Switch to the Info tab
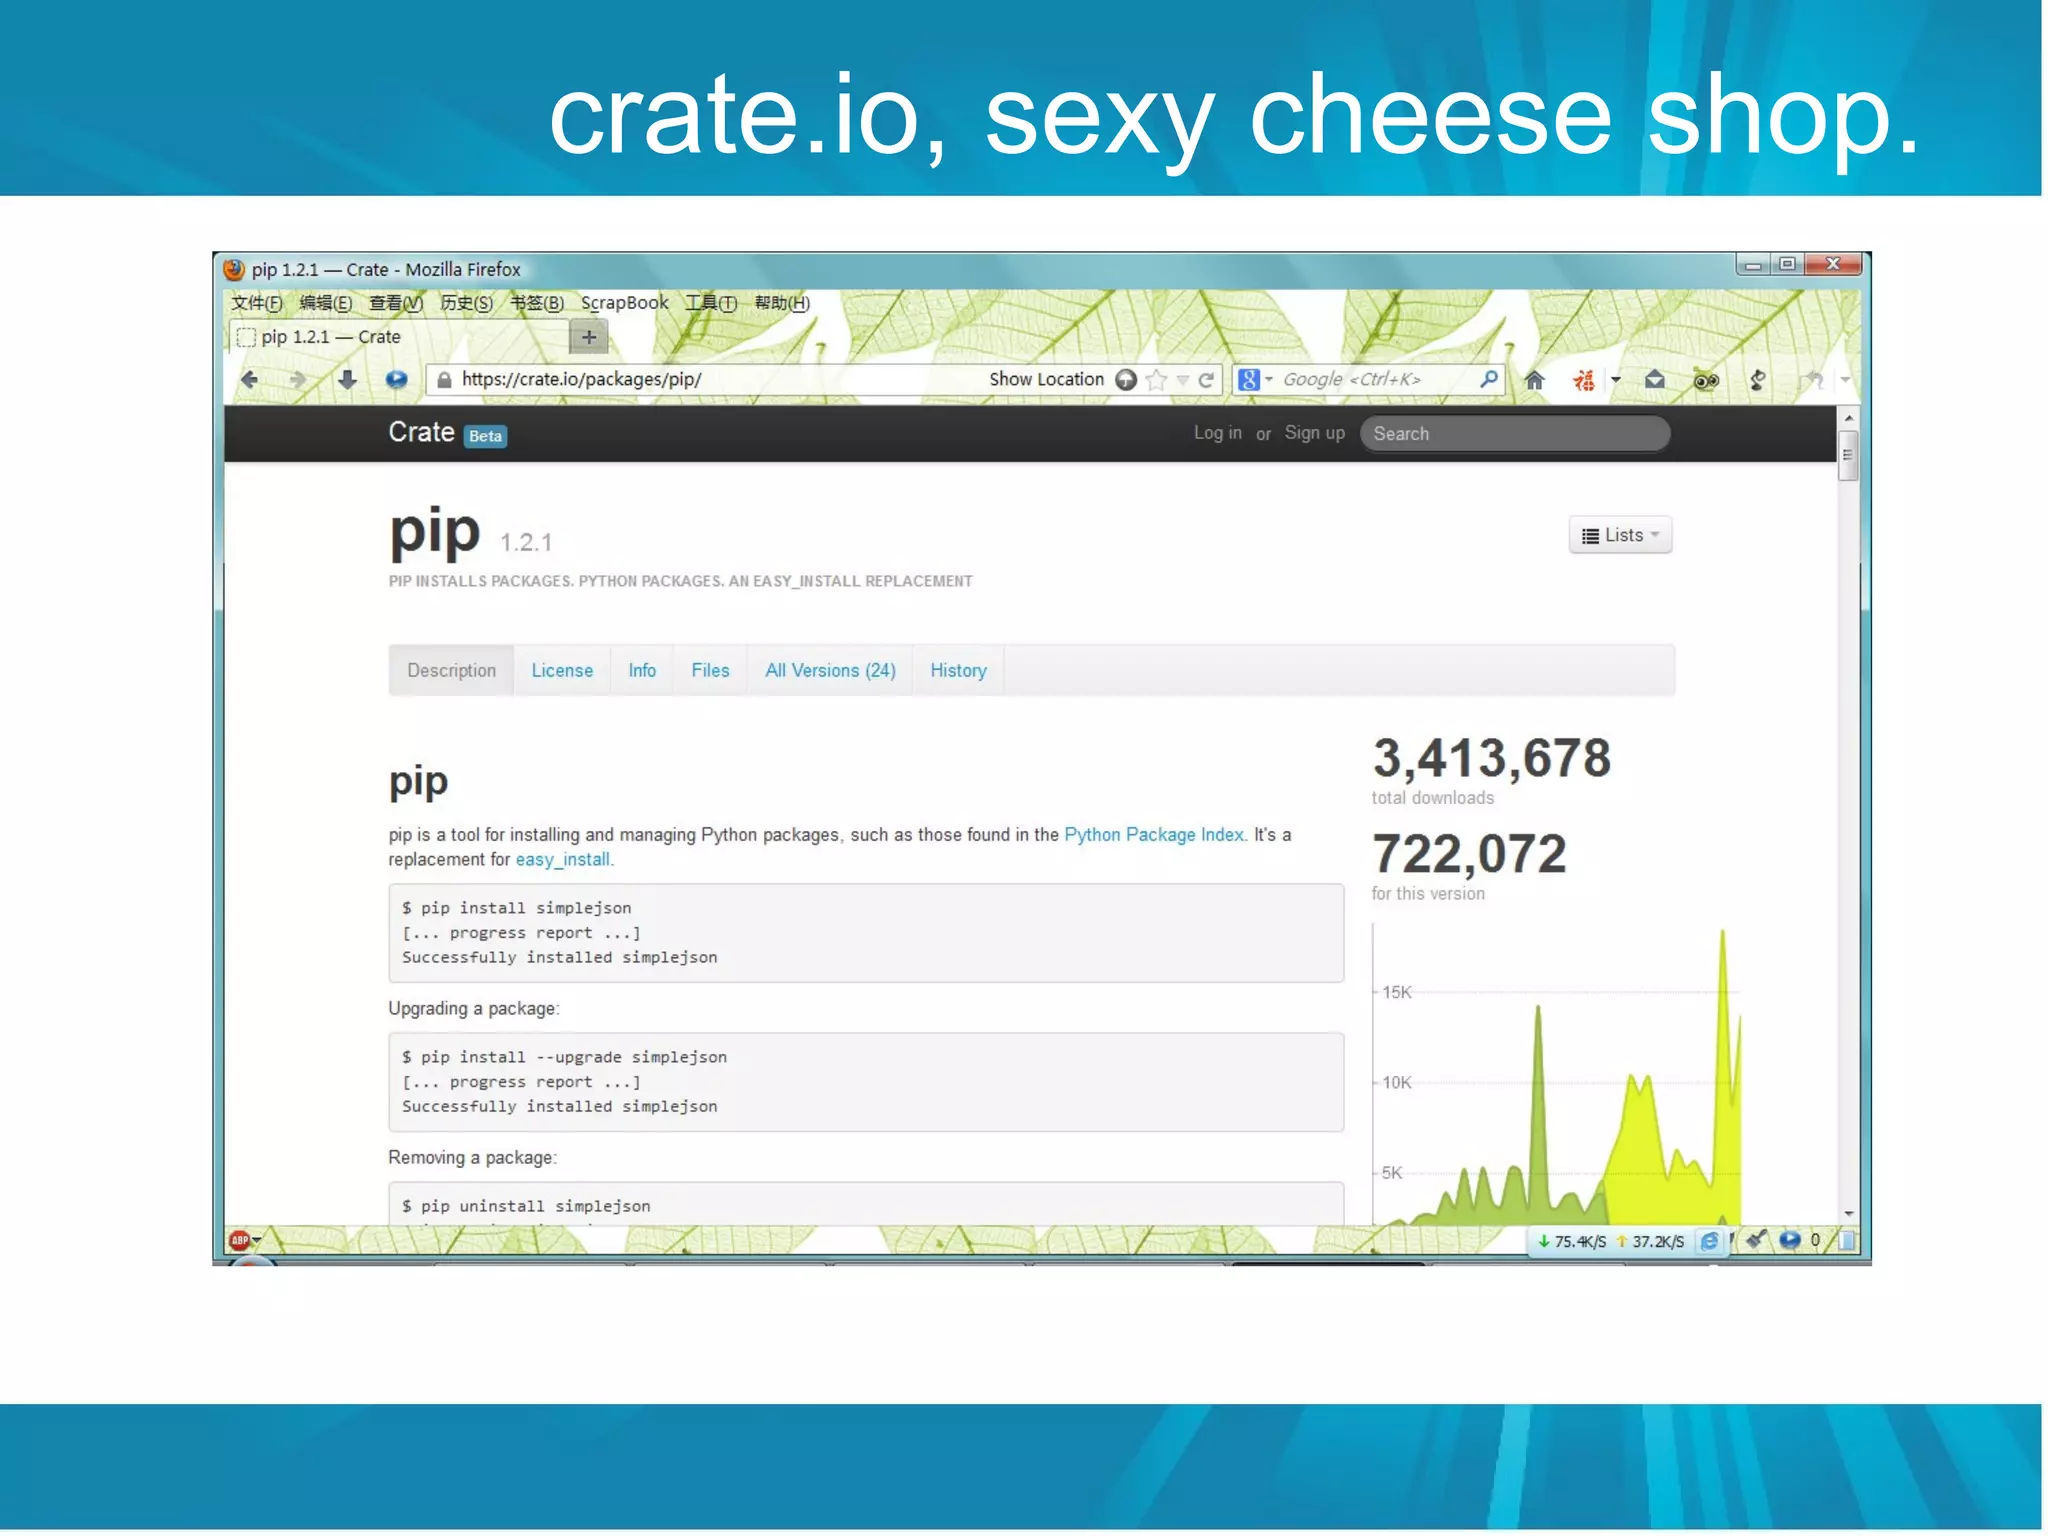2048x1536 pixels. 642,670
